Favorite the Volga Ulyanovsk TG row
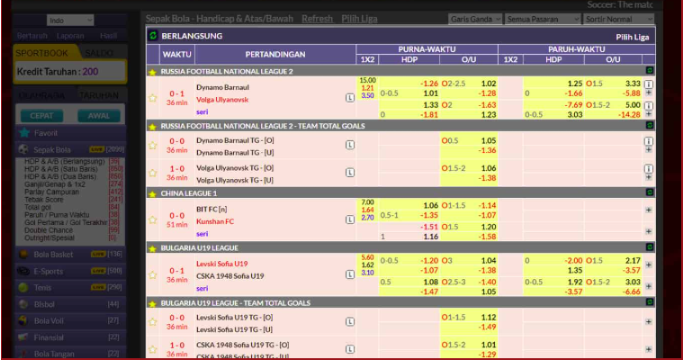 [153, 173]
